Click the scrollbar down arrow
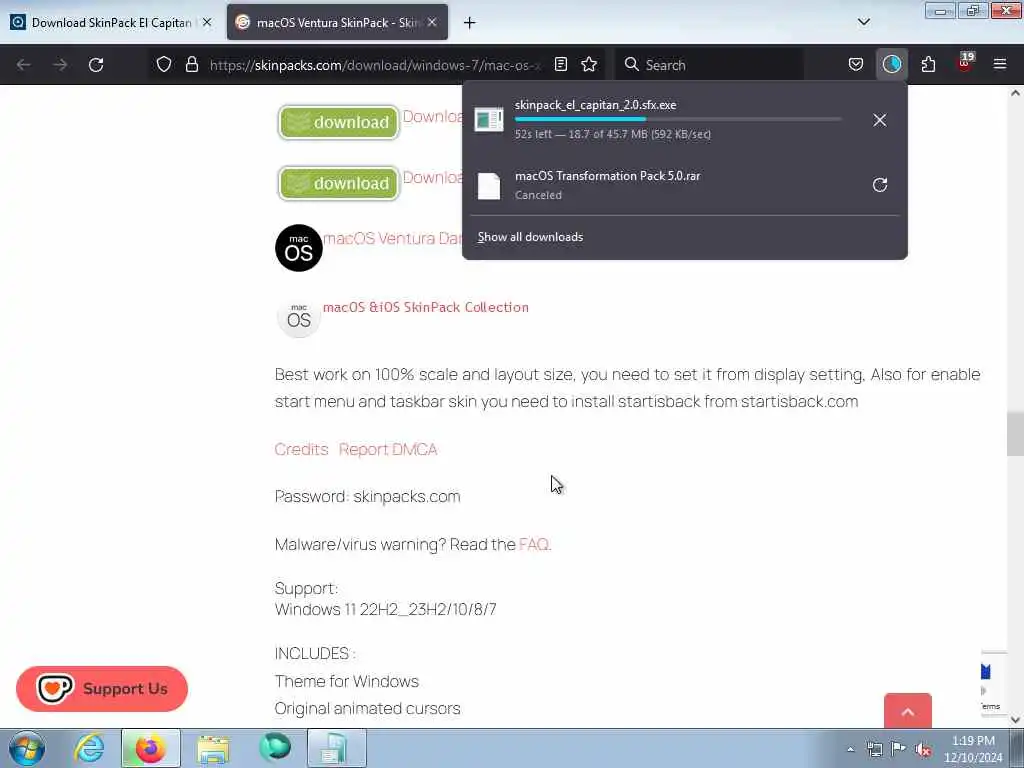 pyautogui.click(x=1016, y=720)
